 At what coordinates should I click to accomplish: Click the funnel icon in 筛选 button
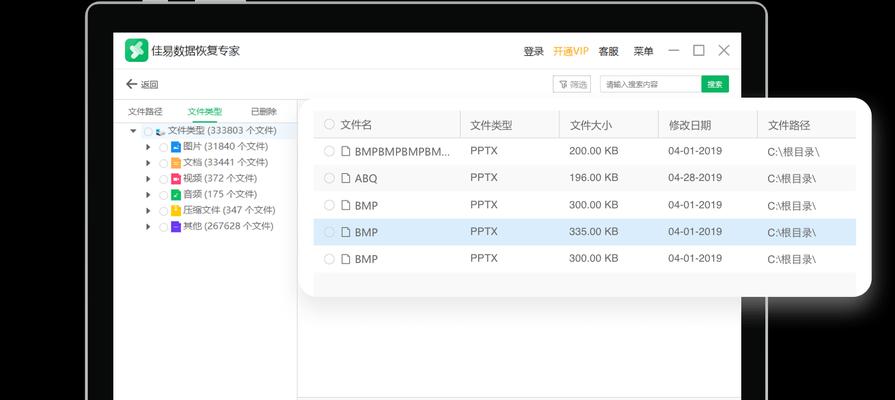pyautogui.click(x=563, y=84)
